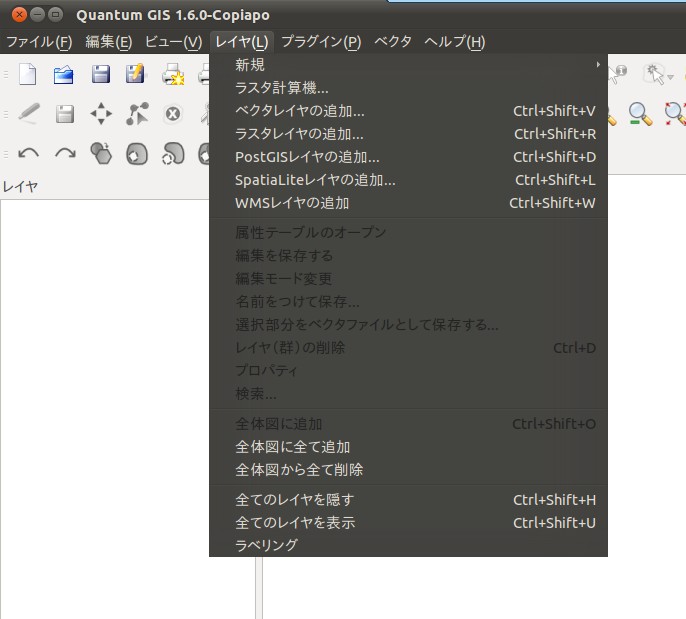
Task: Click the toggle editing pencil icon
Action: [29, 114]
